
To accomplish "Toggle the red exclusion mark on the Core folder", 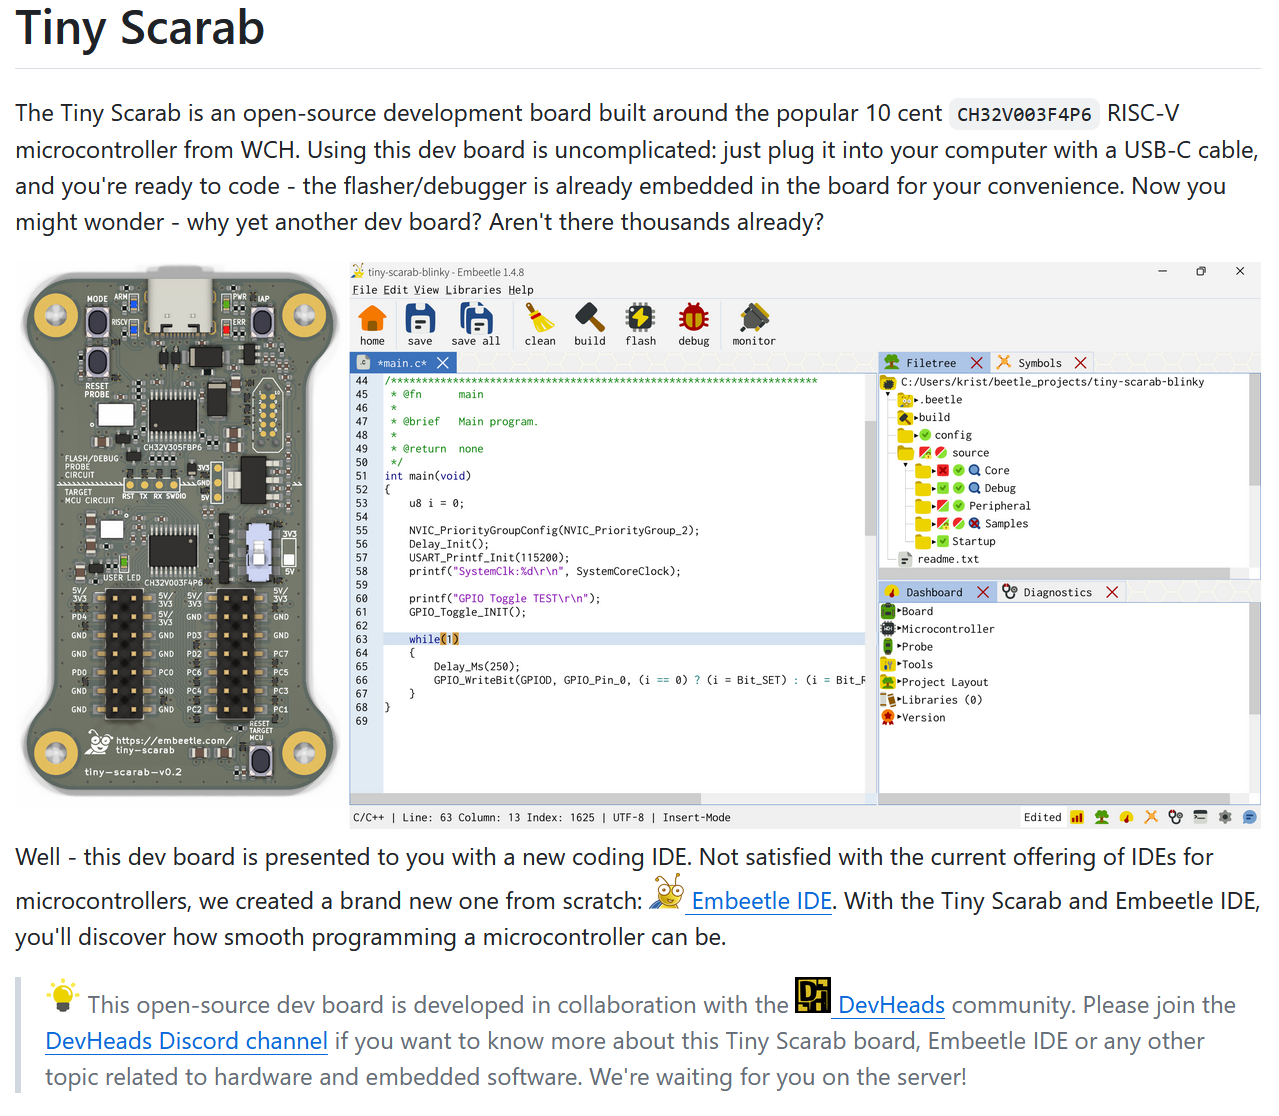I will pyautogui.click(x=942, y=470).
